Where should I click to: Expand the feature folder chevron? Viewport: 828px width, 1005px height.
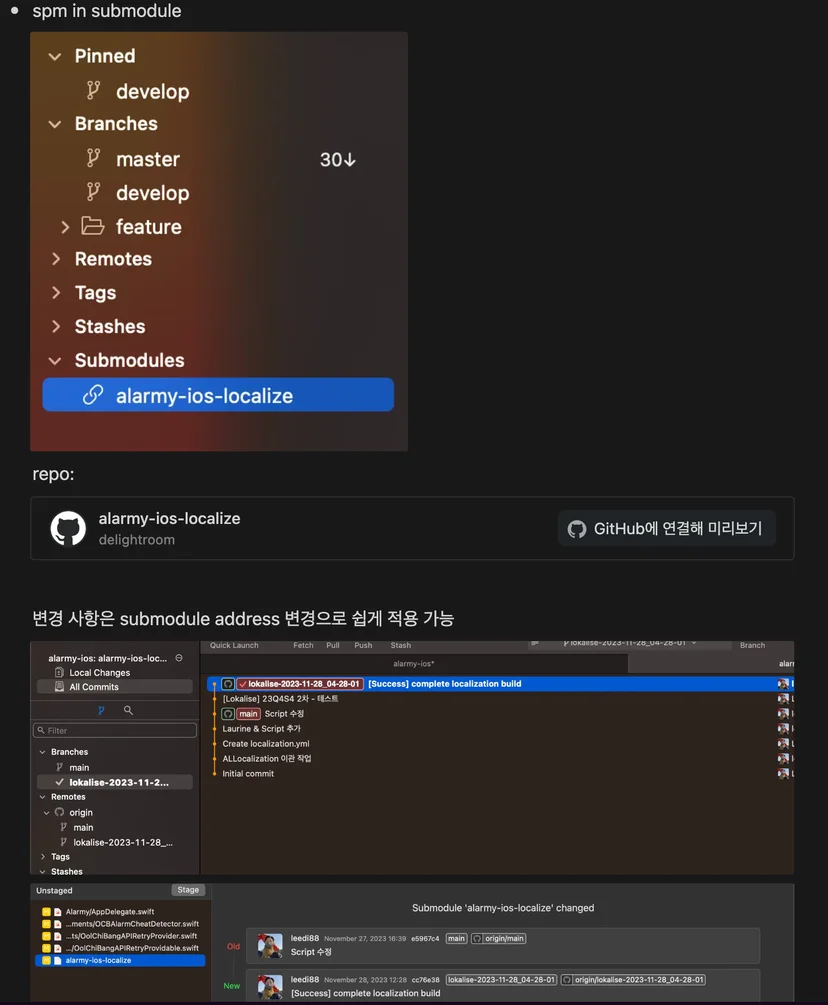pyautogui.click(x=65, y=227)
